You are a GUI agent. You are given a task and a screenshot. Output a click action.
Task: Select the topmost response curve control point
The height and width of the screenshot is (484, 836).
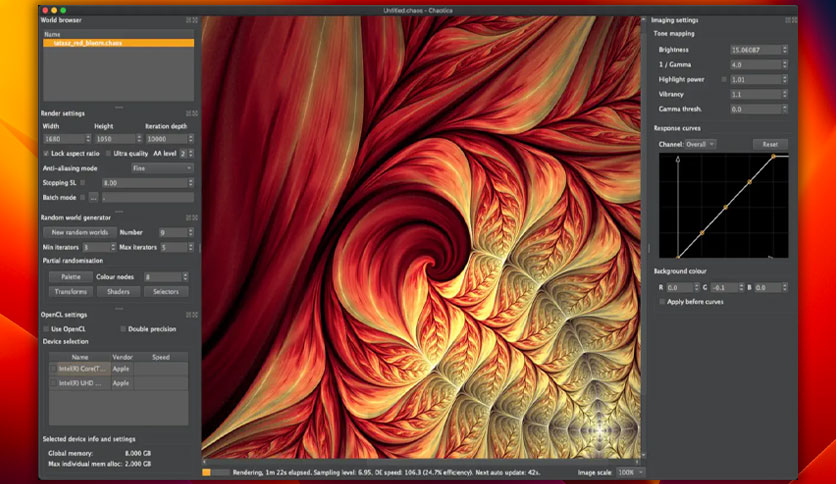coord(773,156)
